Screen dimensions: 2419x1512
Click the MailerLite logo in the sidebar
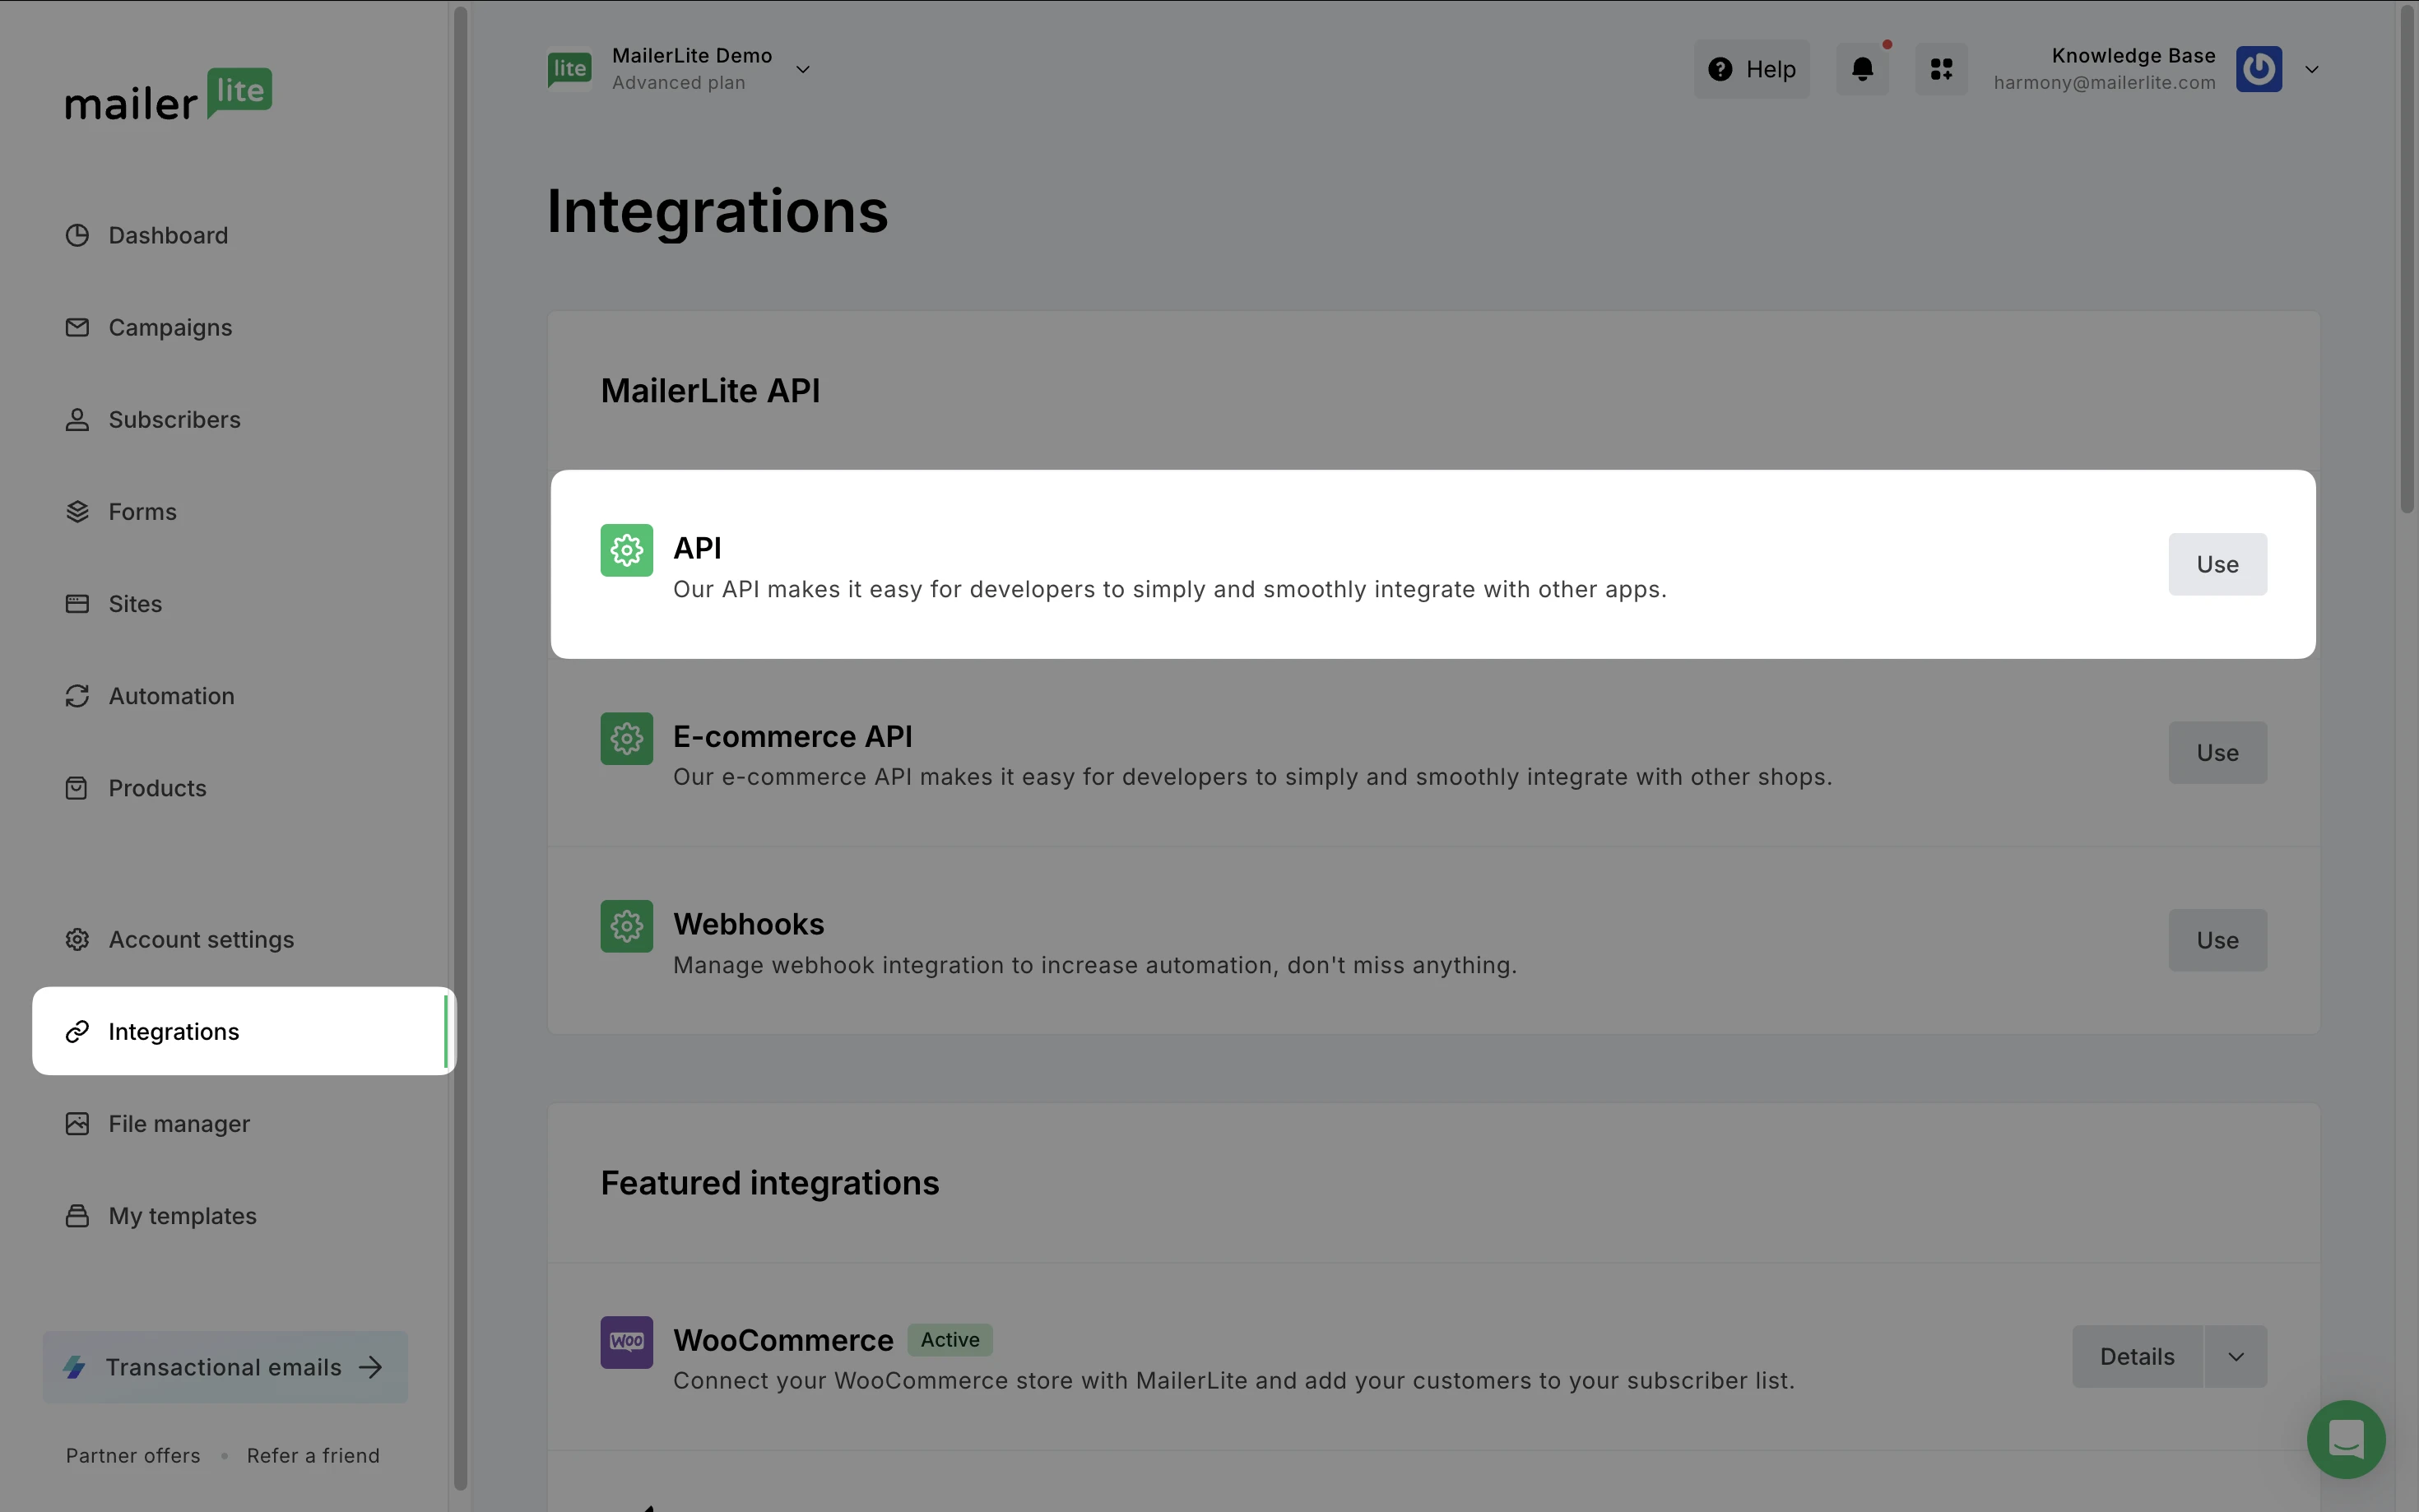pyautogui.click(x=168, y=96)
